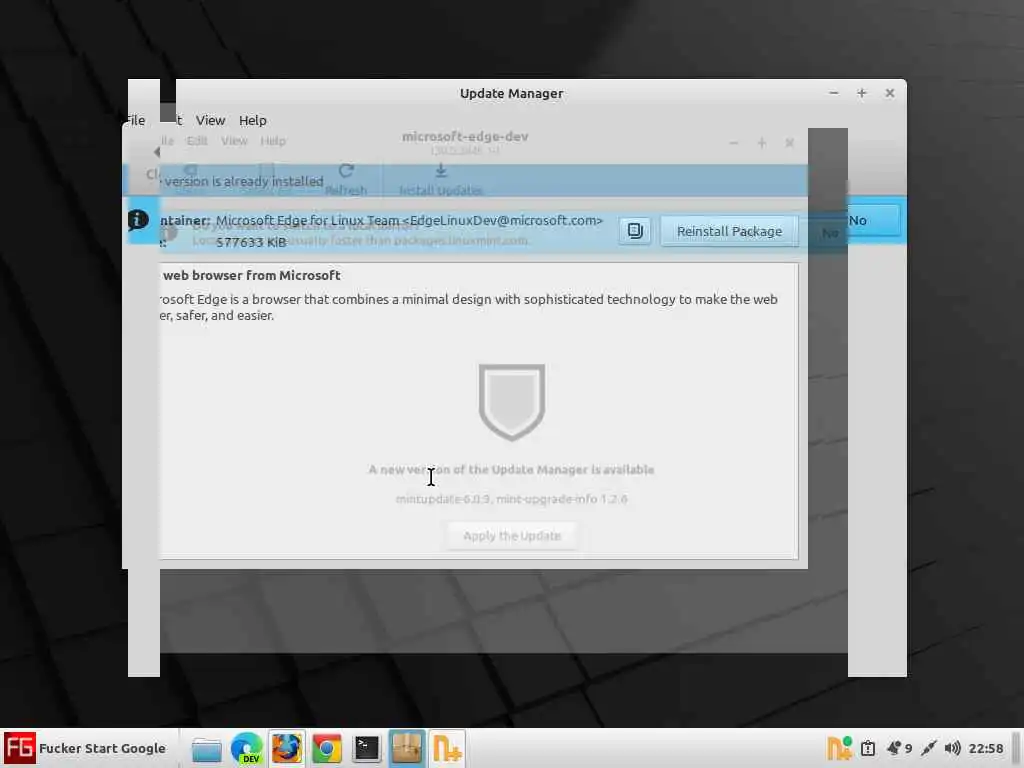Open the volume control tray icon

coord(952,748)
